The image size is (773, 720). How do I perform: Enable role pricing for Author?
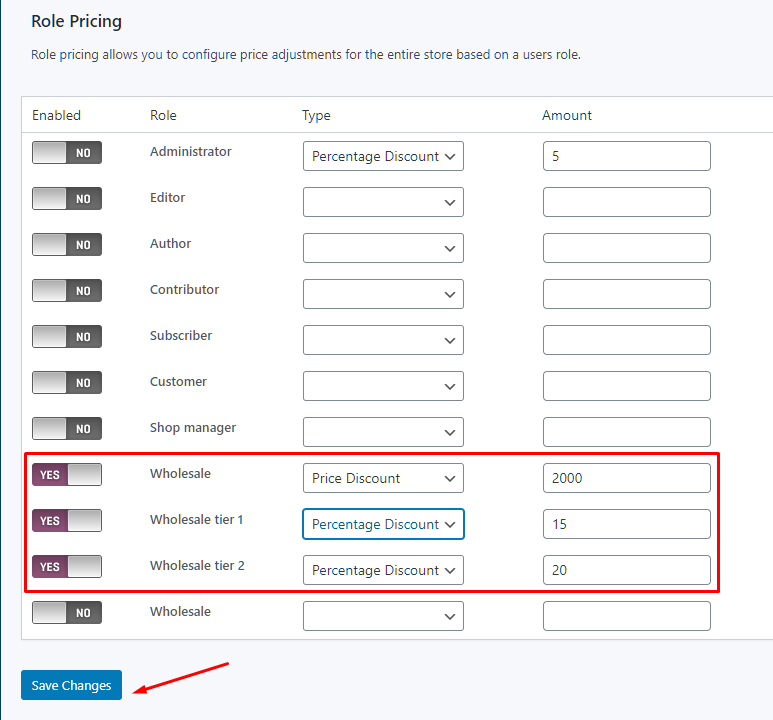point(67,245)
